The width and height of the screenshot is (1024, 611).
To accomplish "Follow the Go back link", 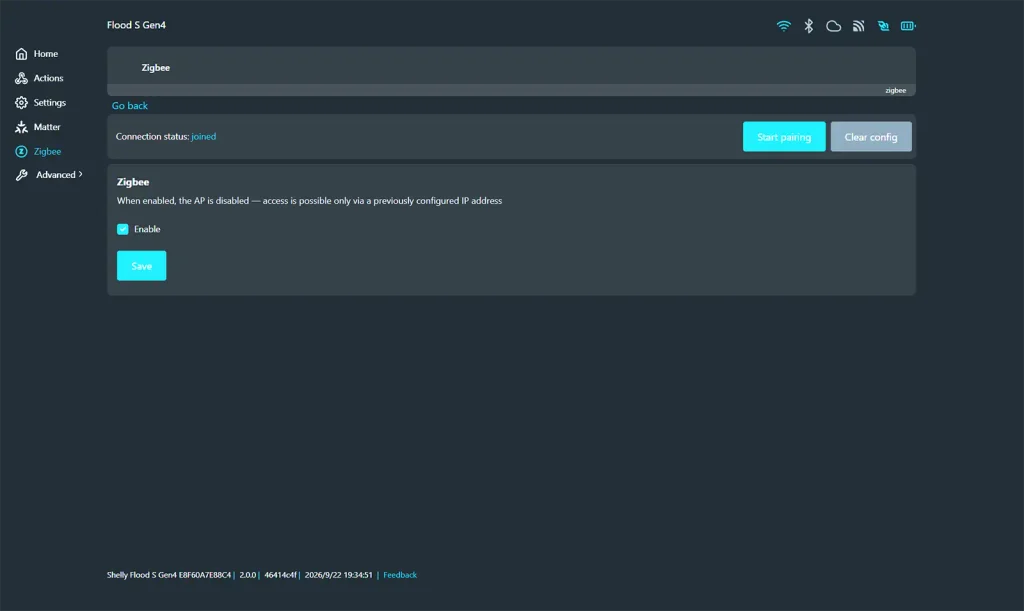I will (129, 106).
